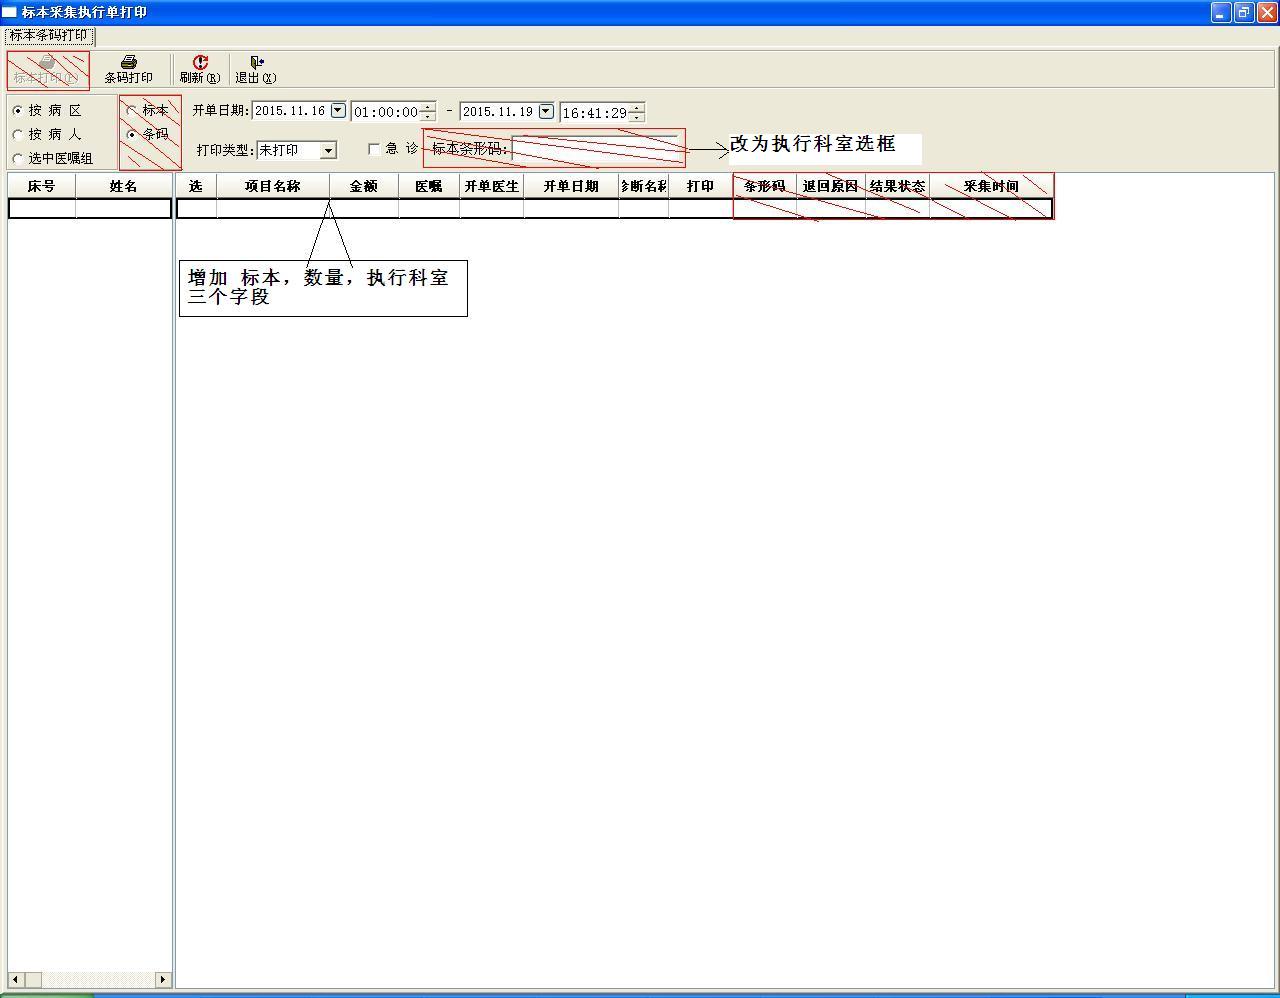Increase the 01:00:00 start time with up arrow
This screenshot has height=998, width=1280.
tap(428, 107)
